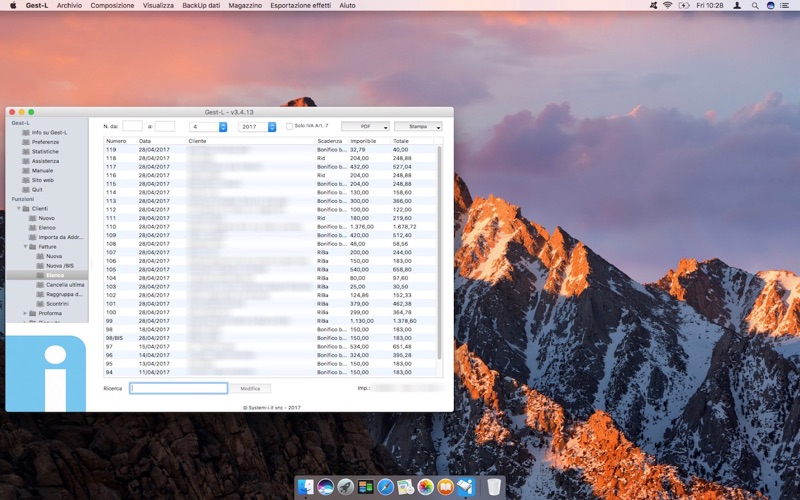Open Notification Center list icon
The width and height of the screenshot is (800, 500).
pos(785,5)
